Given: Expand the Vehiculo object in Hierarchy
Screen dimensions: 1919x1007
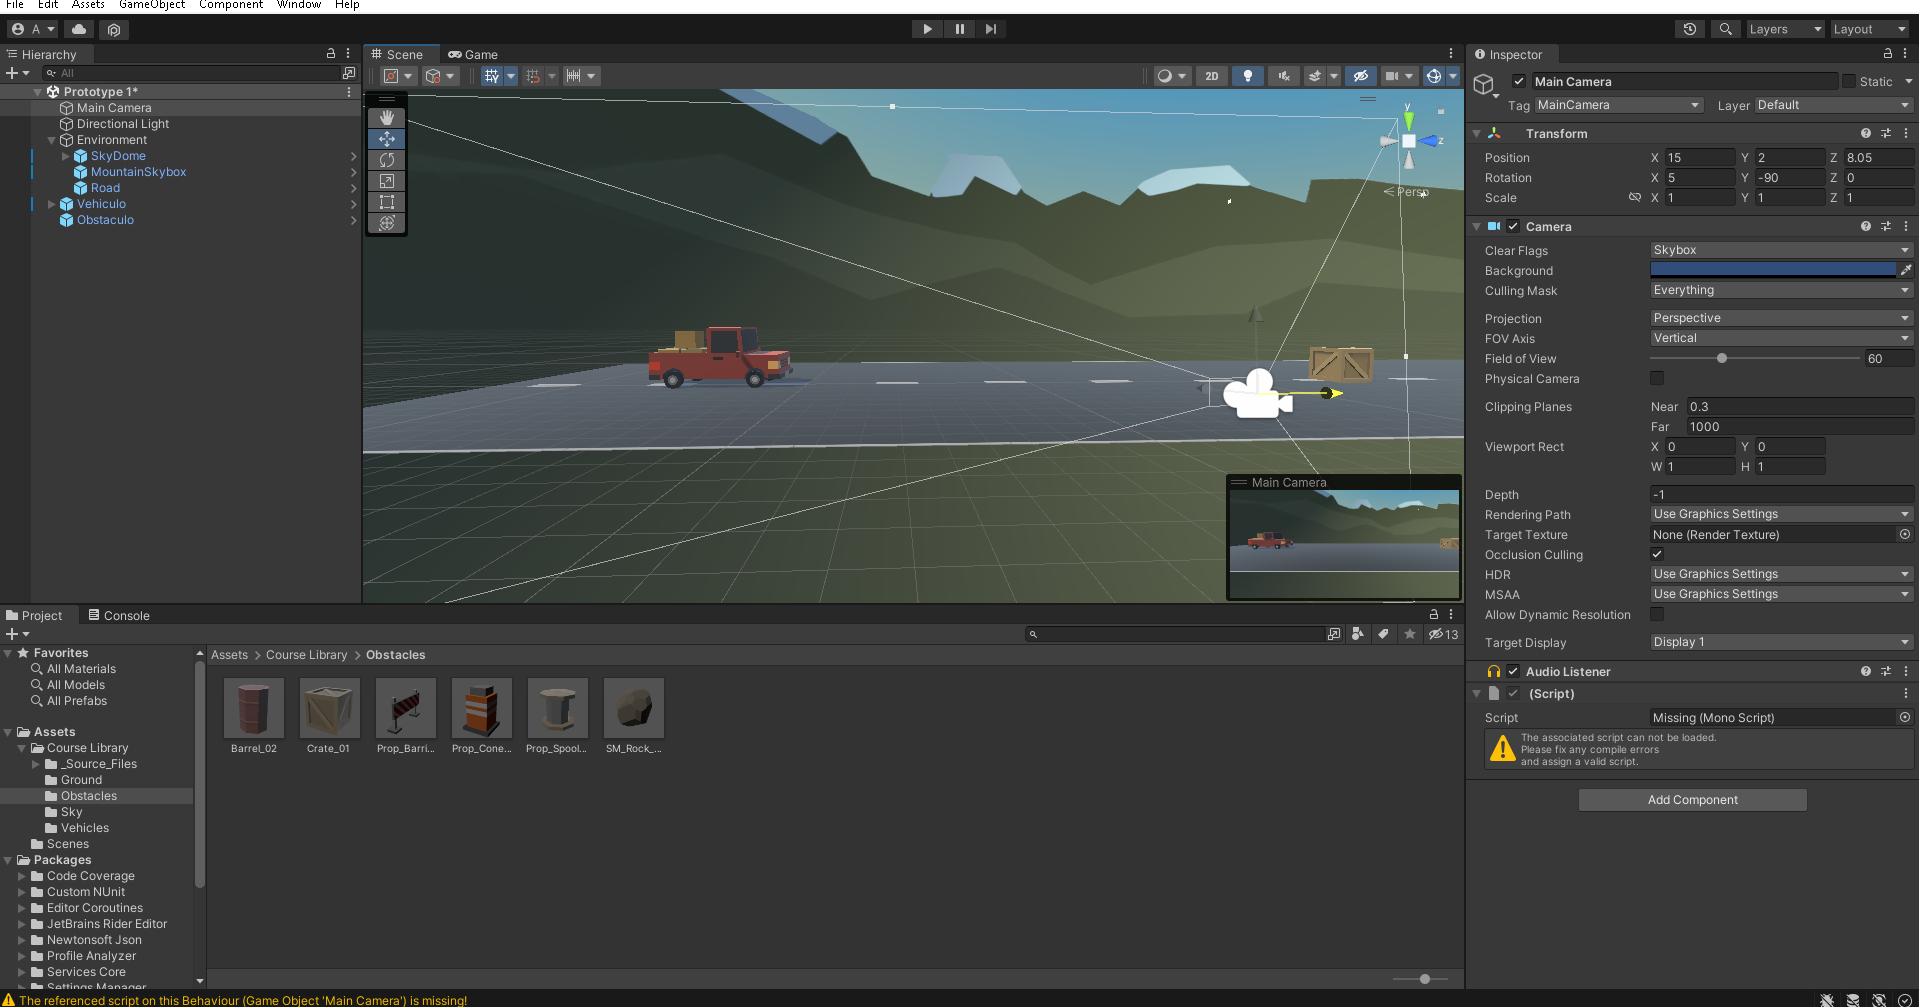Looking at the screenshot, I should coord(52,204).
